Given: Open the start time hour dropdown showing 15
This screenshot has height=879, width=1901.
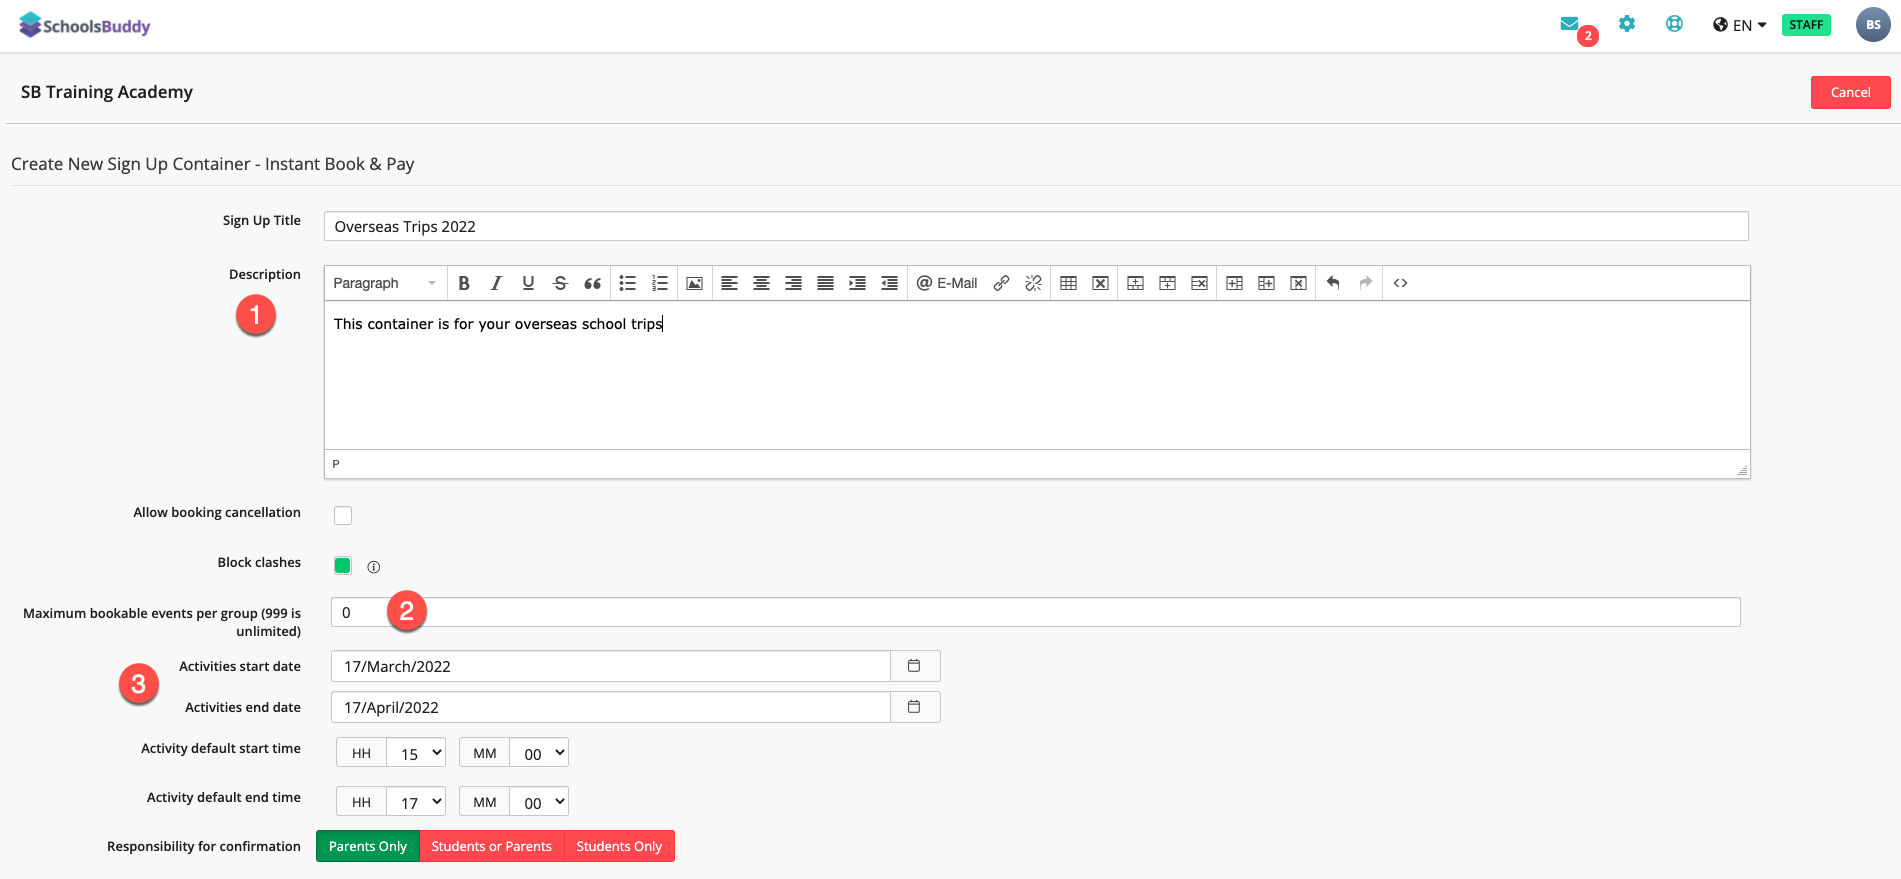Looking at the screenshot, I should (415, 753).
